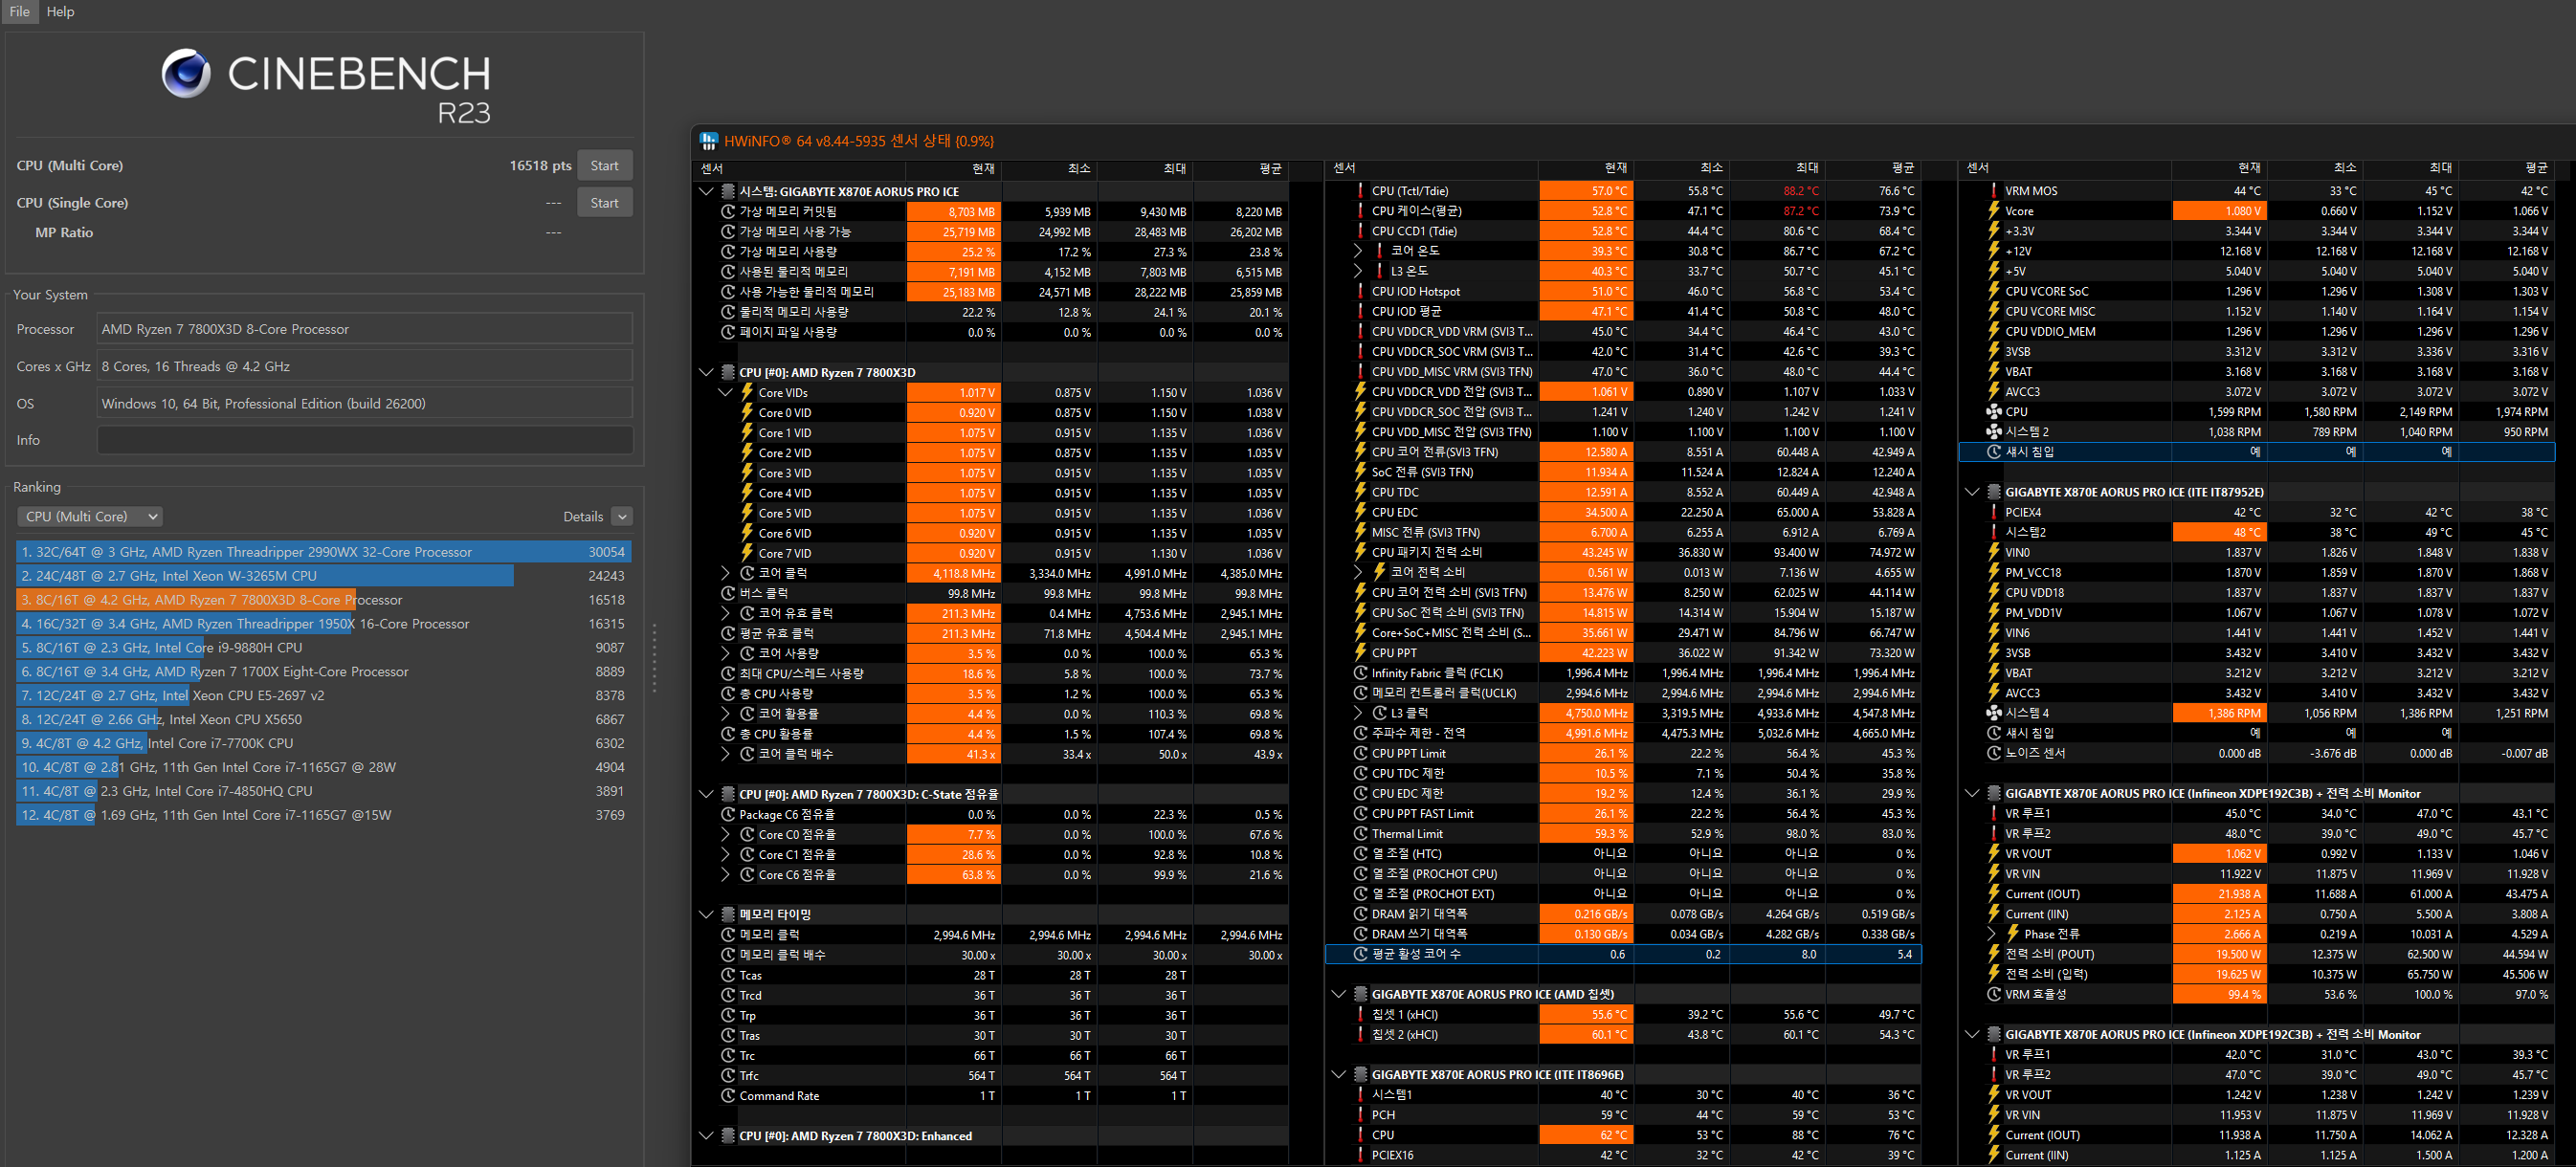Click the chip icon of the ITE IT87952E group
This screenshot has width=2576, height=1167.
pos(1993,492)
